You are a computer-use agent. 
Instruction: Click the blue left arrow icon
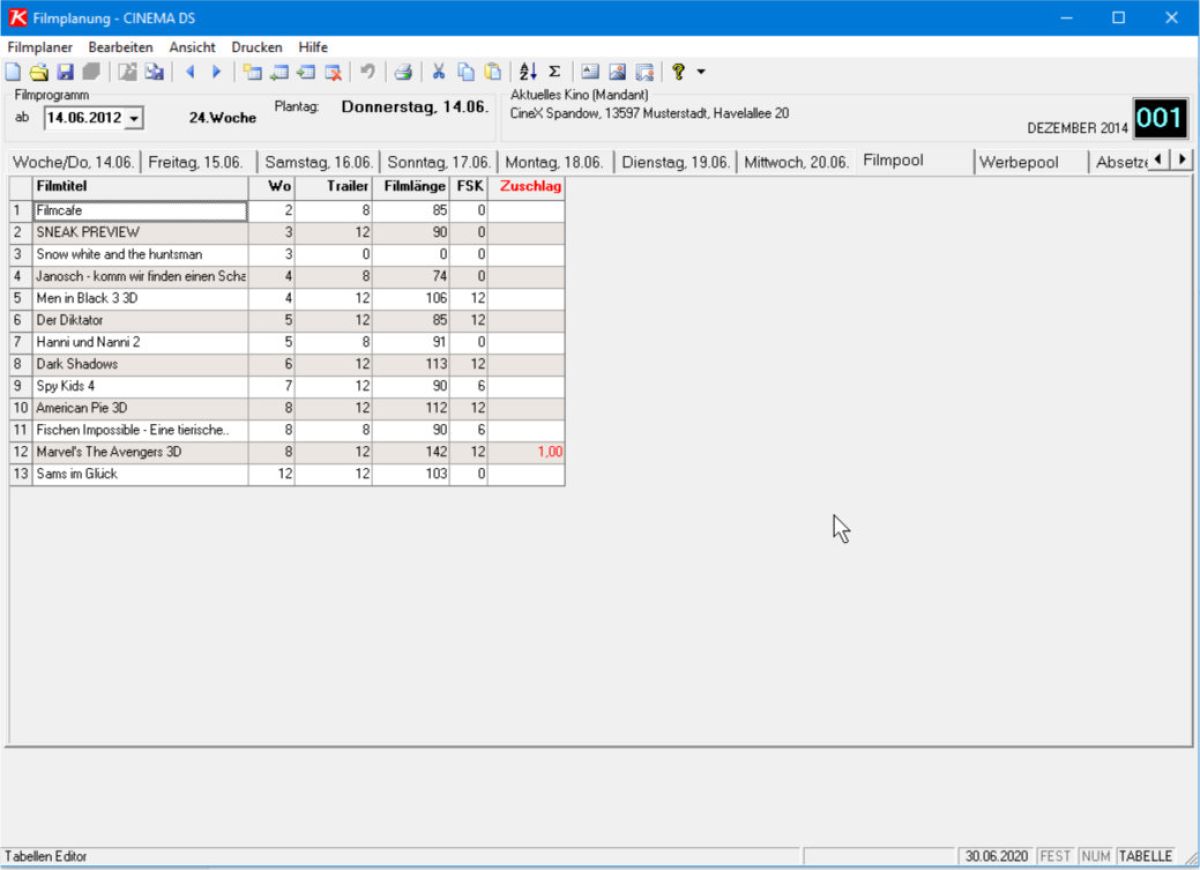pos(190,72)
